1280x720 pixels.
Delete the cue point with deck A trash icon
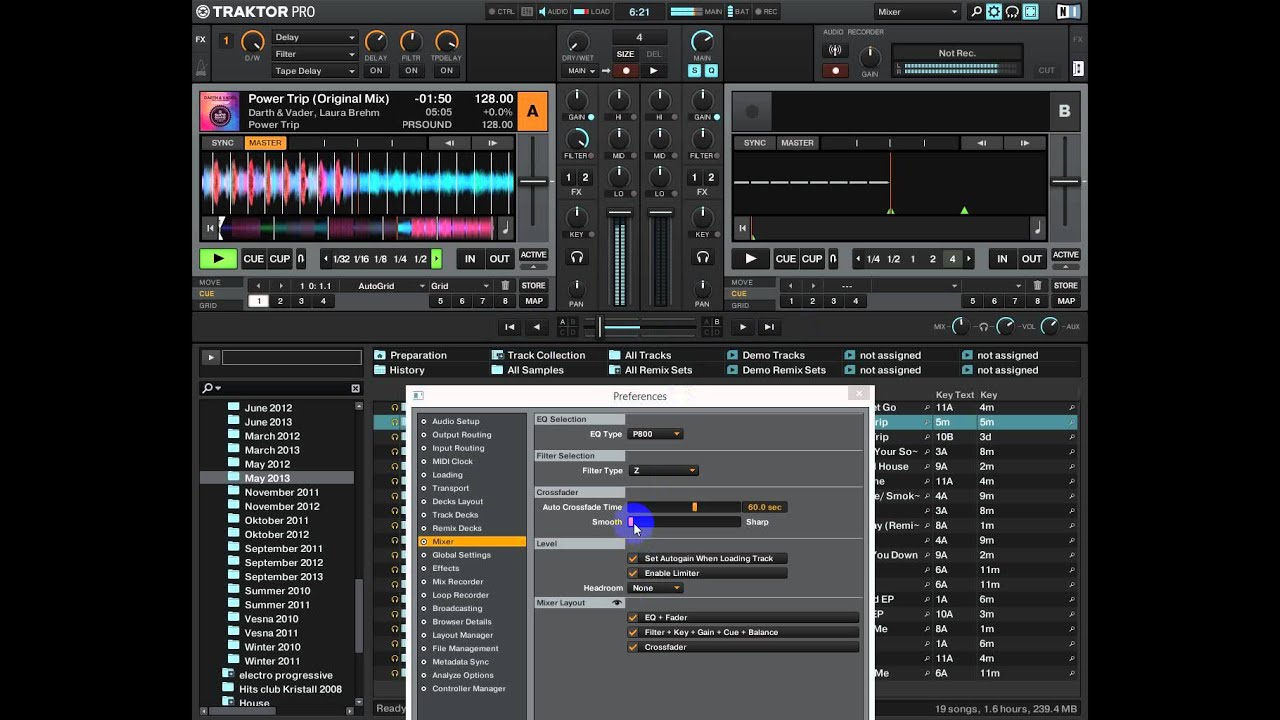[x=506, y=286]
